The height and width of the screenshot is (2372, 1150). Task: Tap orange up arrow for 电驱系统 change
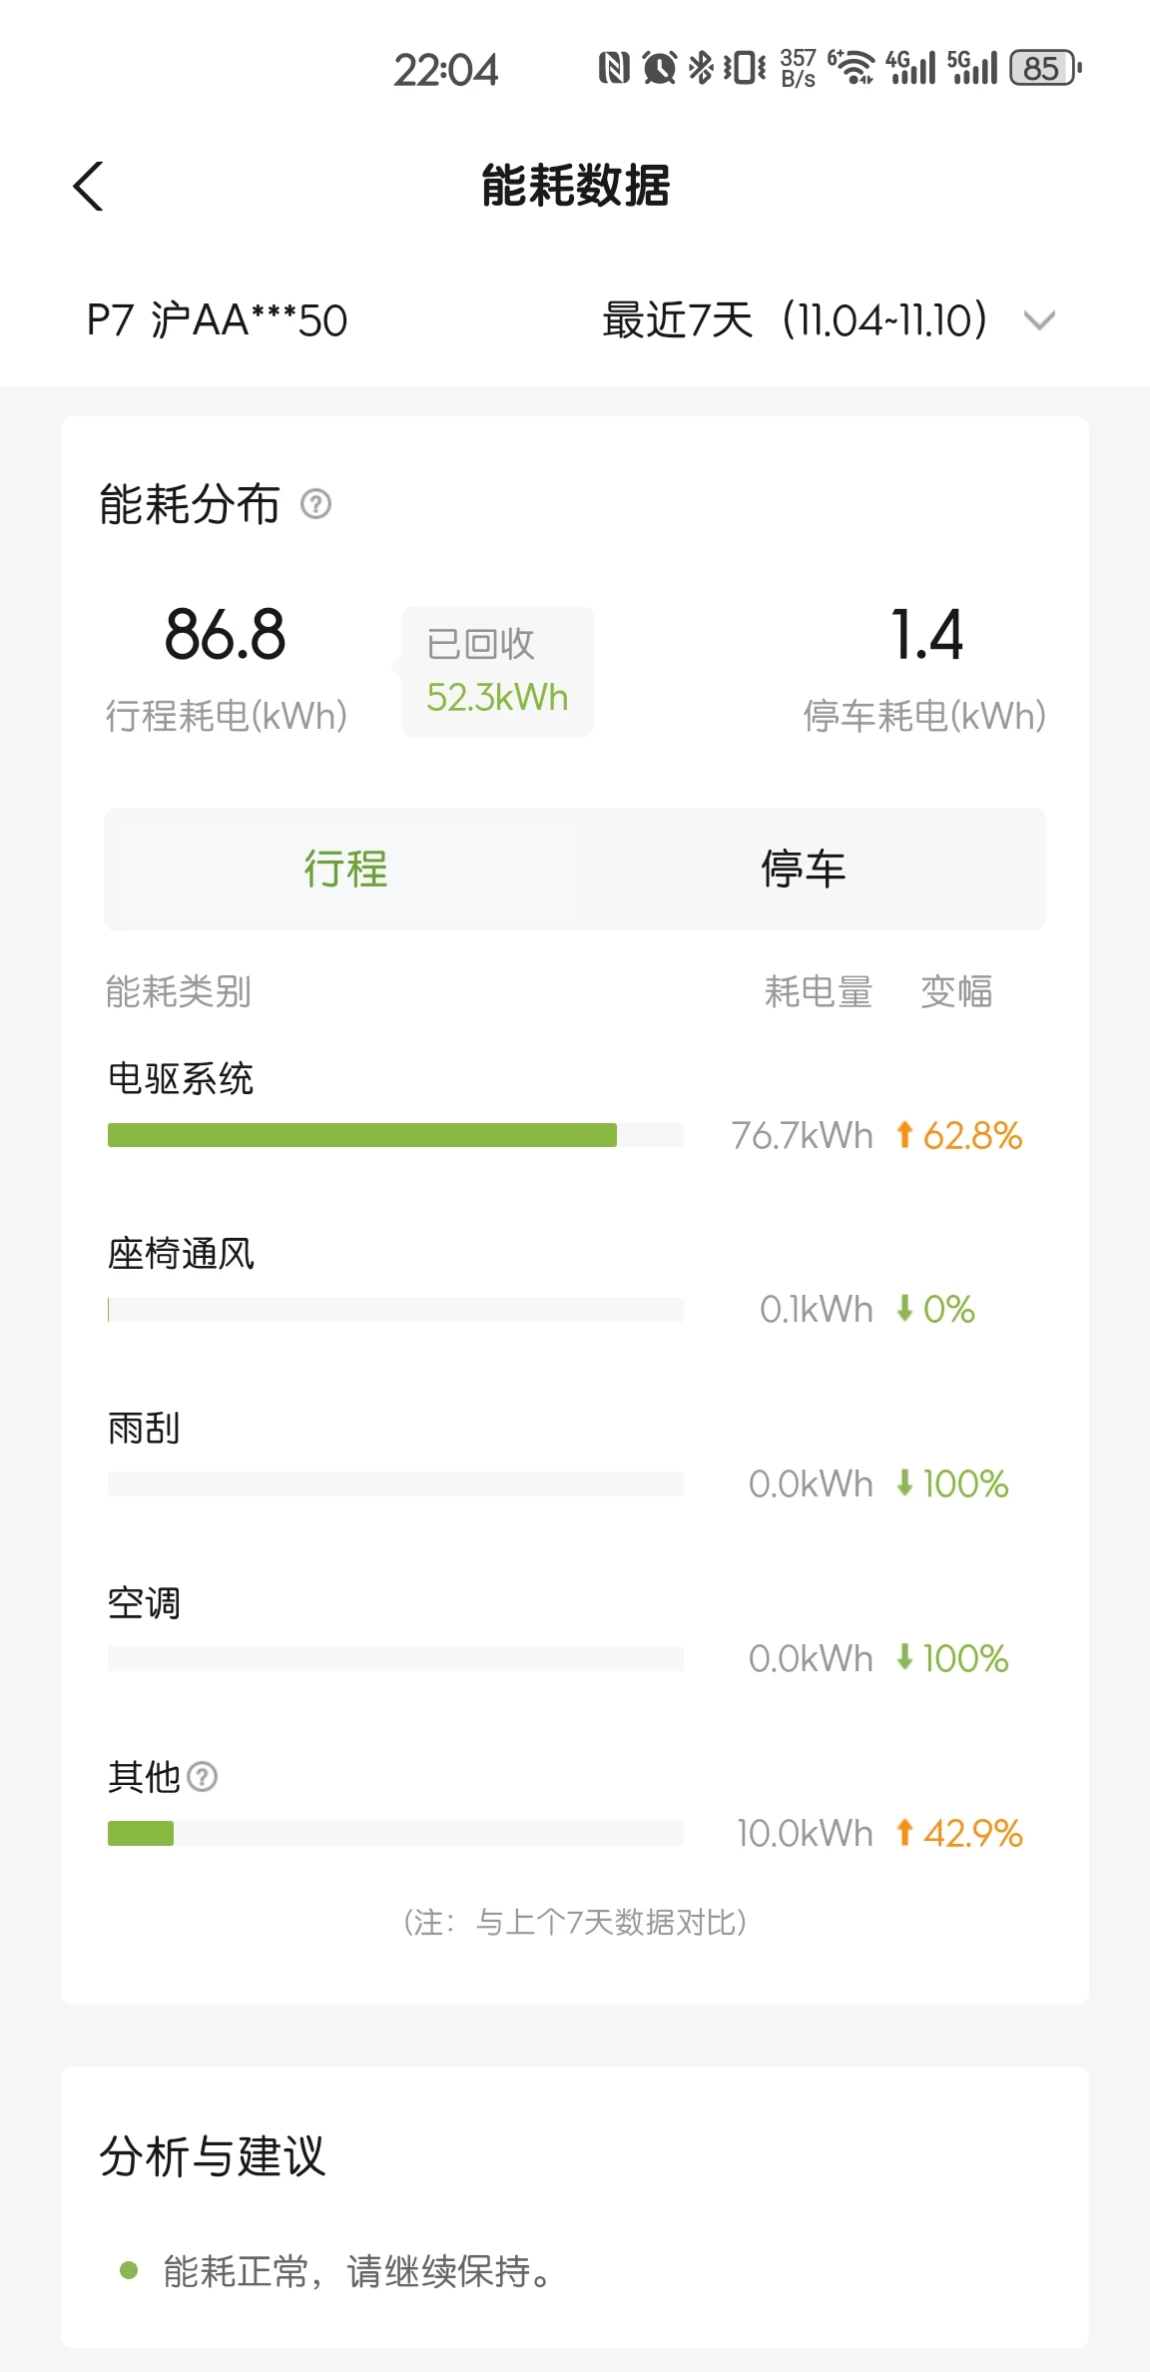[905, 1135]
